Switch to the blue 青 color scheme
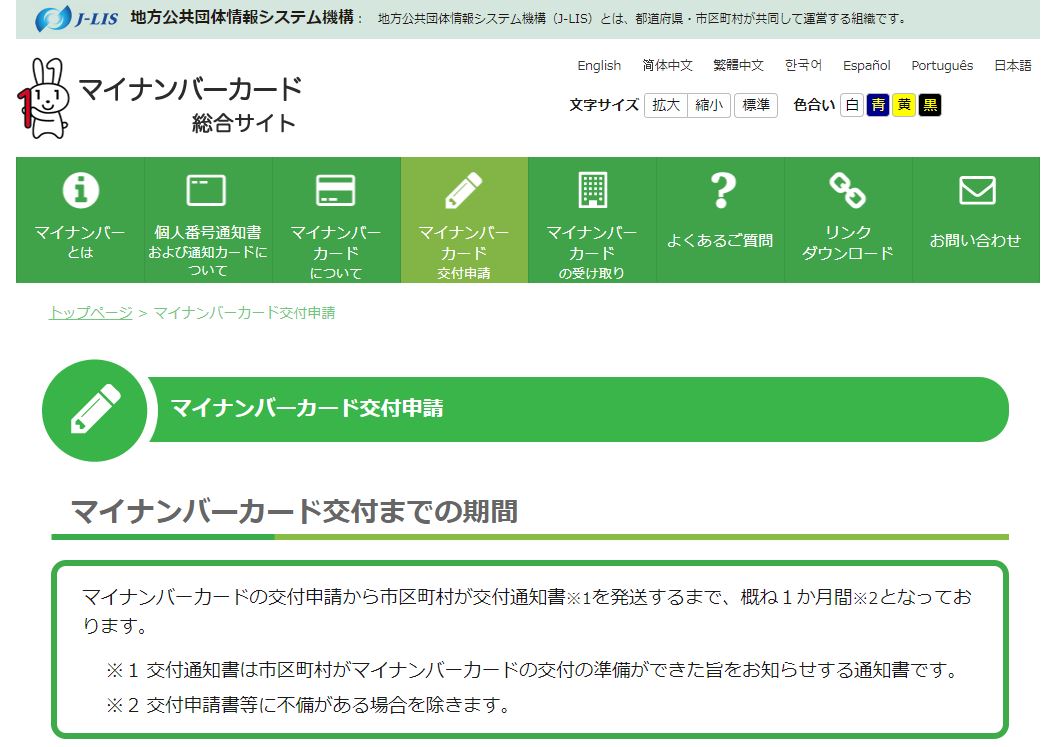This screenshot has width=1060, height=747. tap(878, 105)
